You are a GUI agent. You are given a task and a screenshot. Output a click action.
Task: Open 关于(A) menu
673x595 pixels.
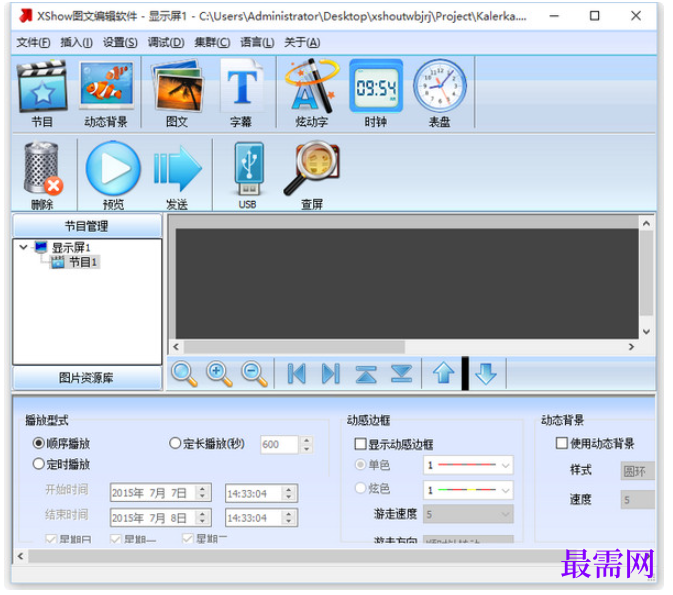pos(302,42)
